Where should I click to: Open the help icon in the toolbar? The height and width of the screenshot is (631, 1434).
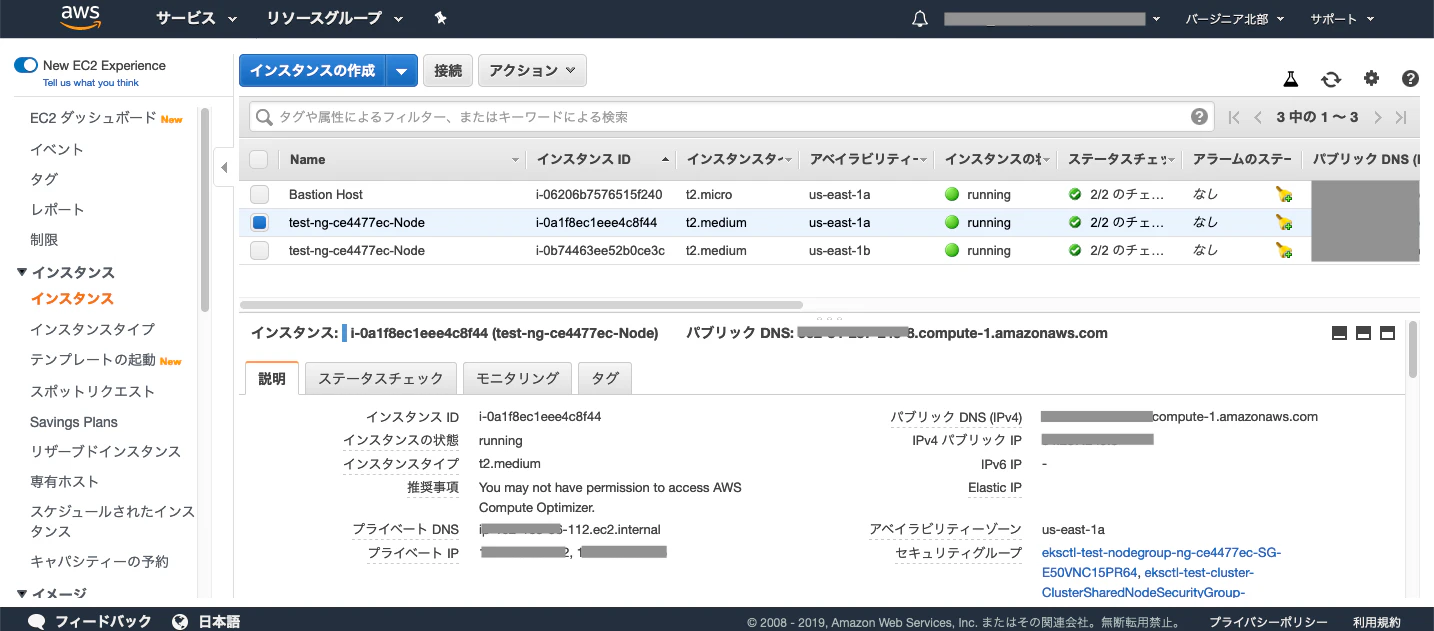pyautogui.click(x=1409, y=78)
